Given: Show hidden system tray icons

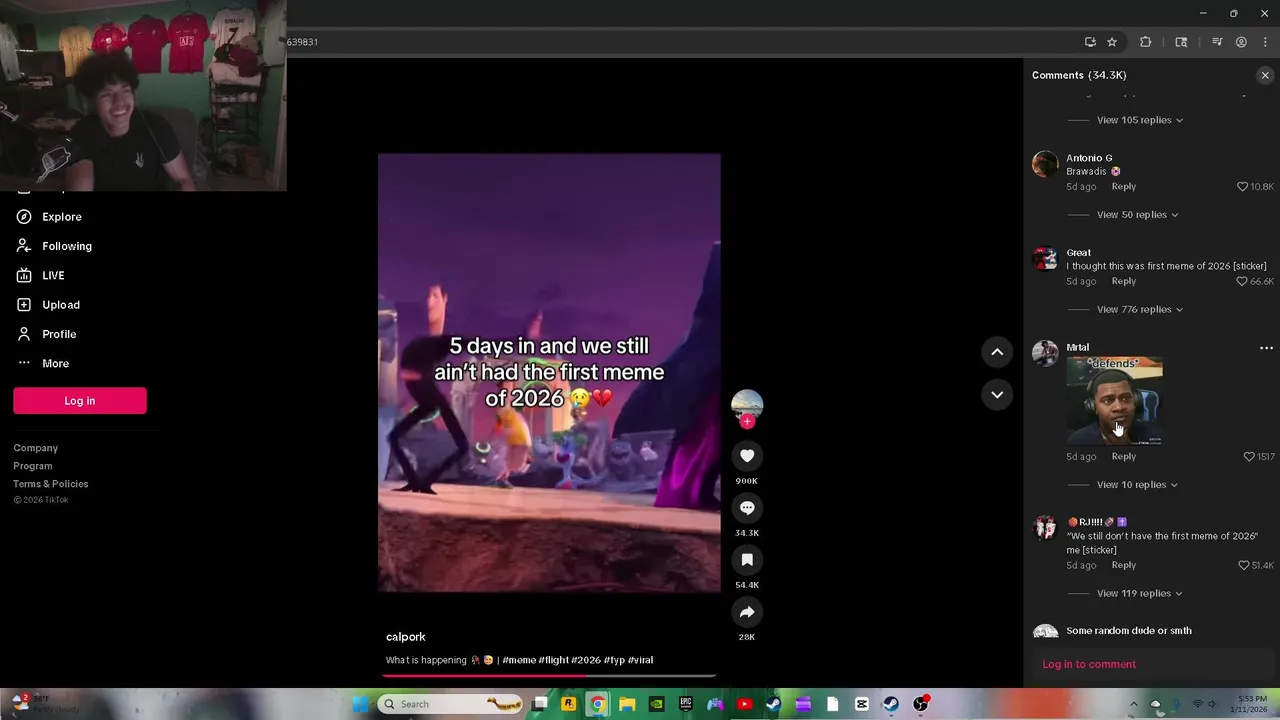Looking at the screenshot, I should pyautogui.click(x=1133, y=704).
